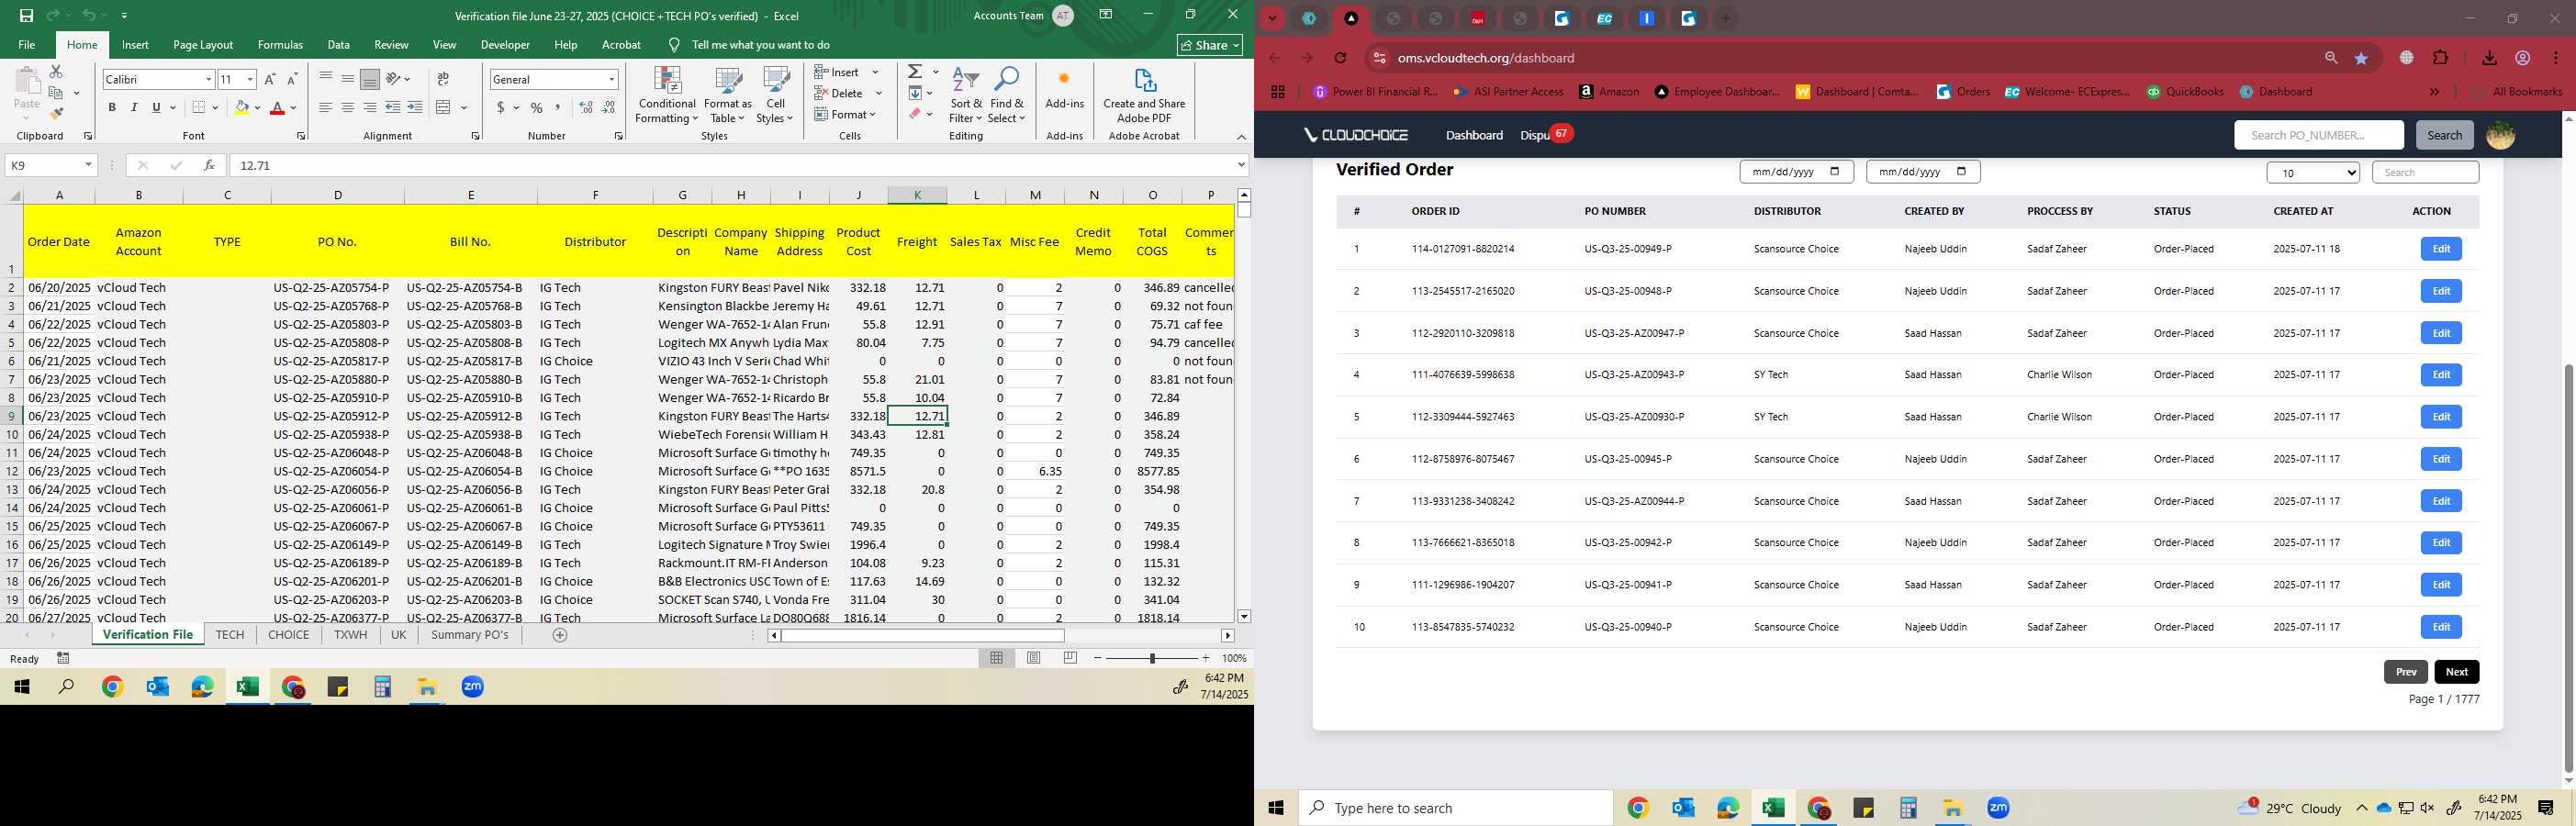Toggle Align Left
The height and width of the screenshot is (826, 2576).
coord(326,107)
